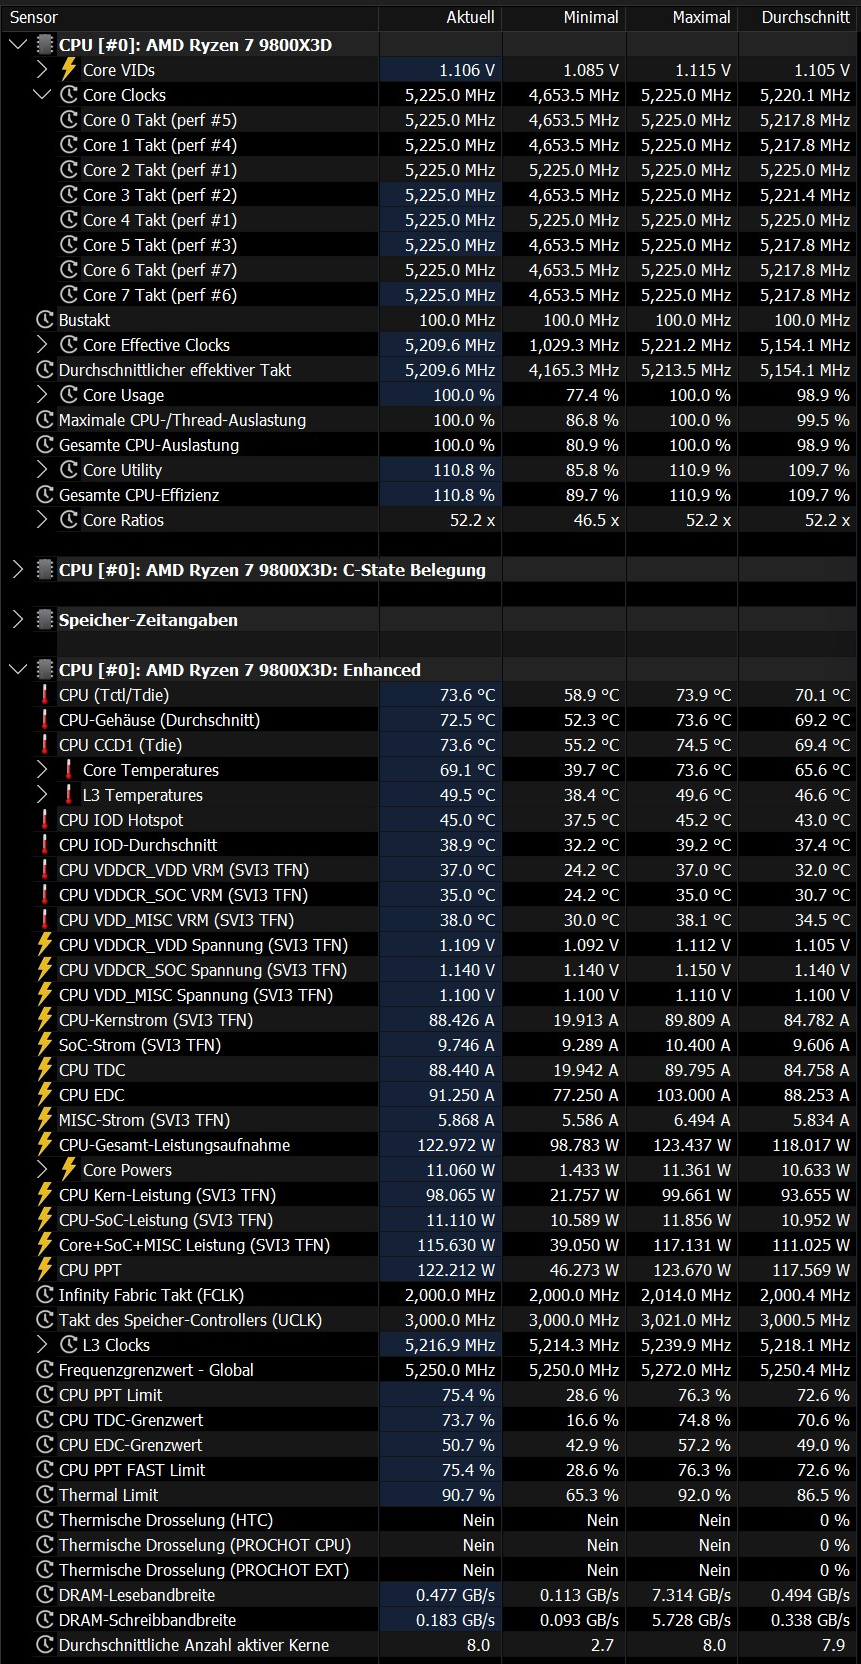Expand the Core Powers row
Viewport: 861px width, 1664px height.
42,1170
